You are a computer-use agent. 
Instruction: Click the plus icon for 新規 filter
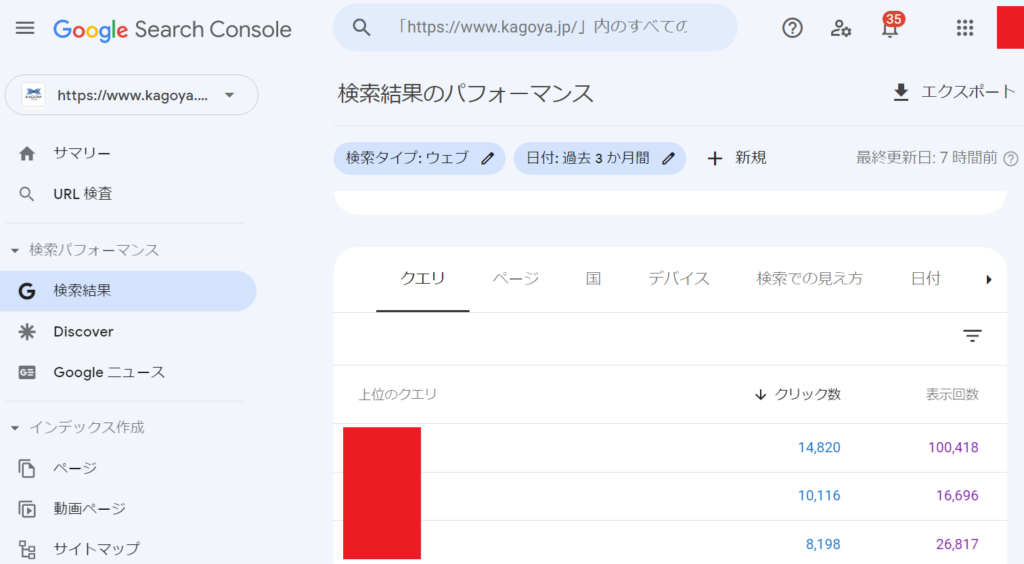[x=714, y=158]
